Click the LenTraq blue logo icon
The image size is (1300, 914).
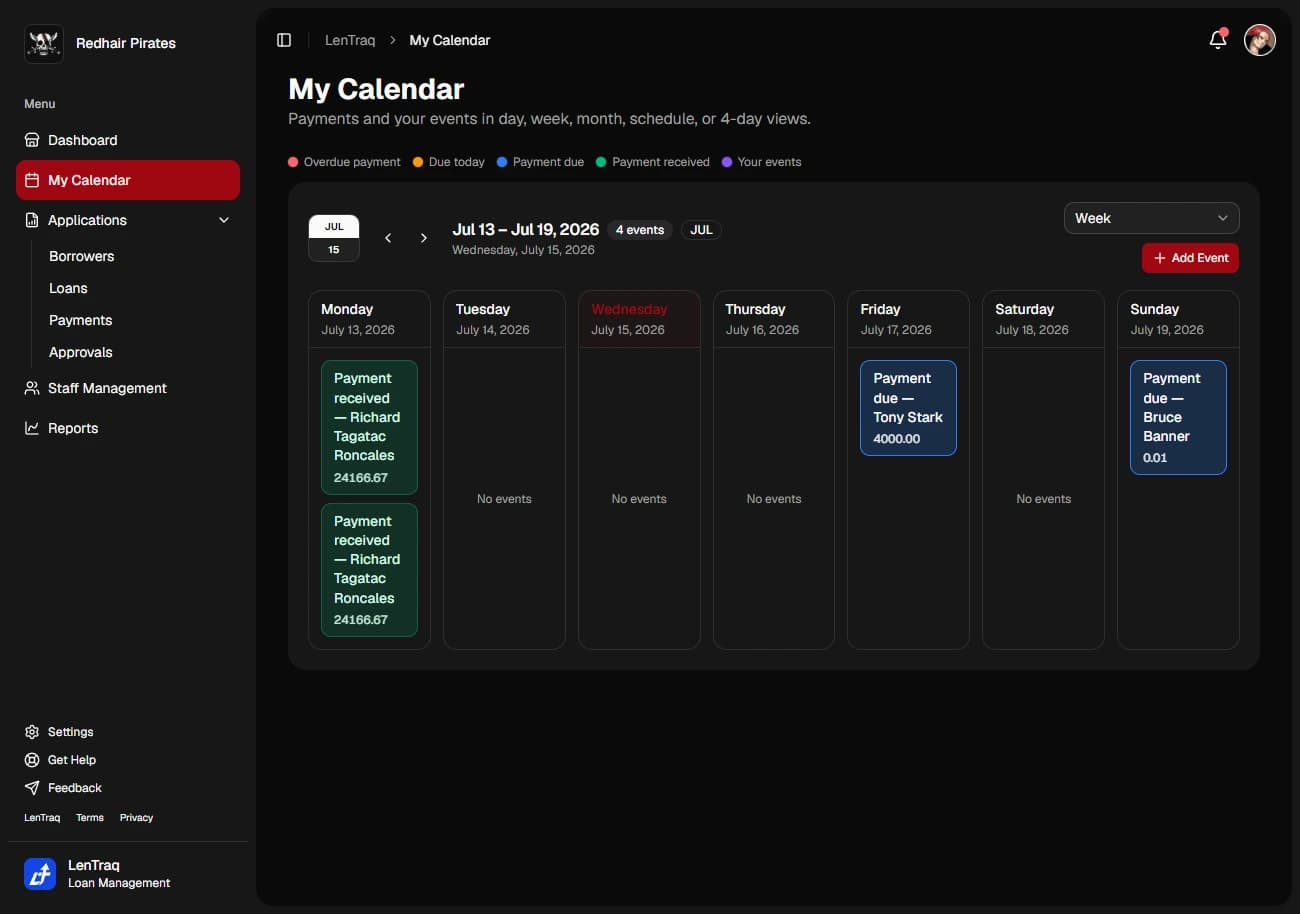click(40, 874)
